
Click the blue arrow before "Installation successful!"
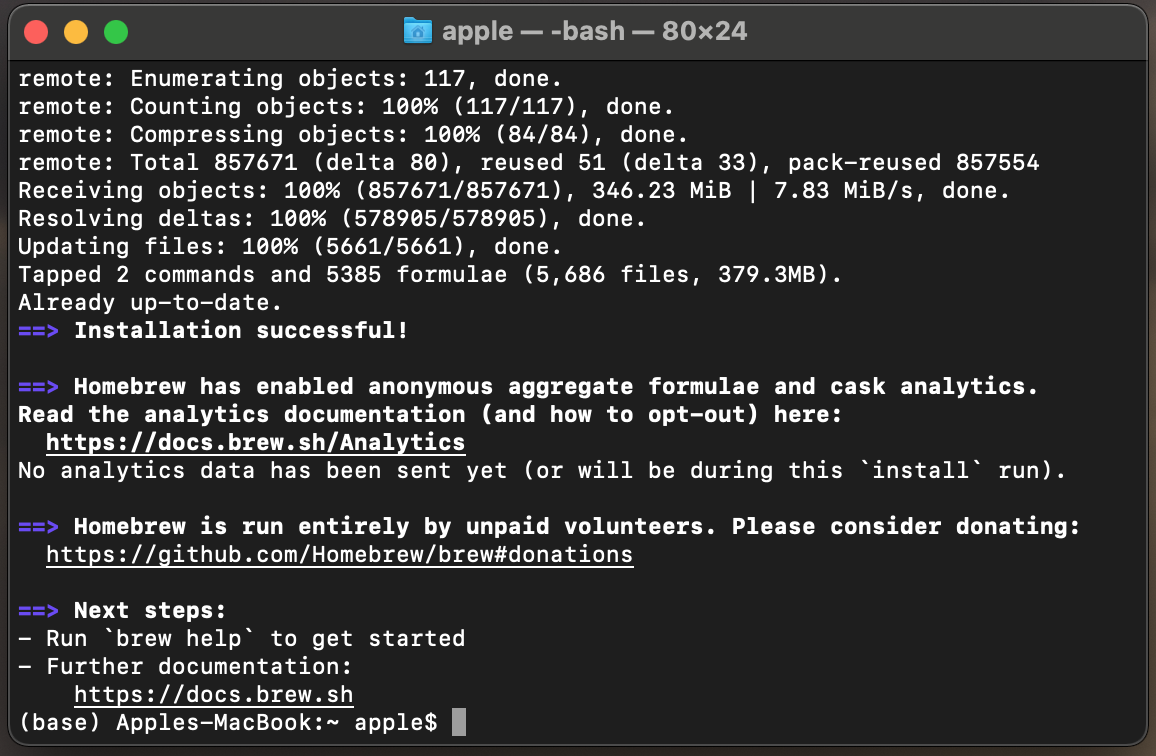pyautogui.click(x=39, y=331)
